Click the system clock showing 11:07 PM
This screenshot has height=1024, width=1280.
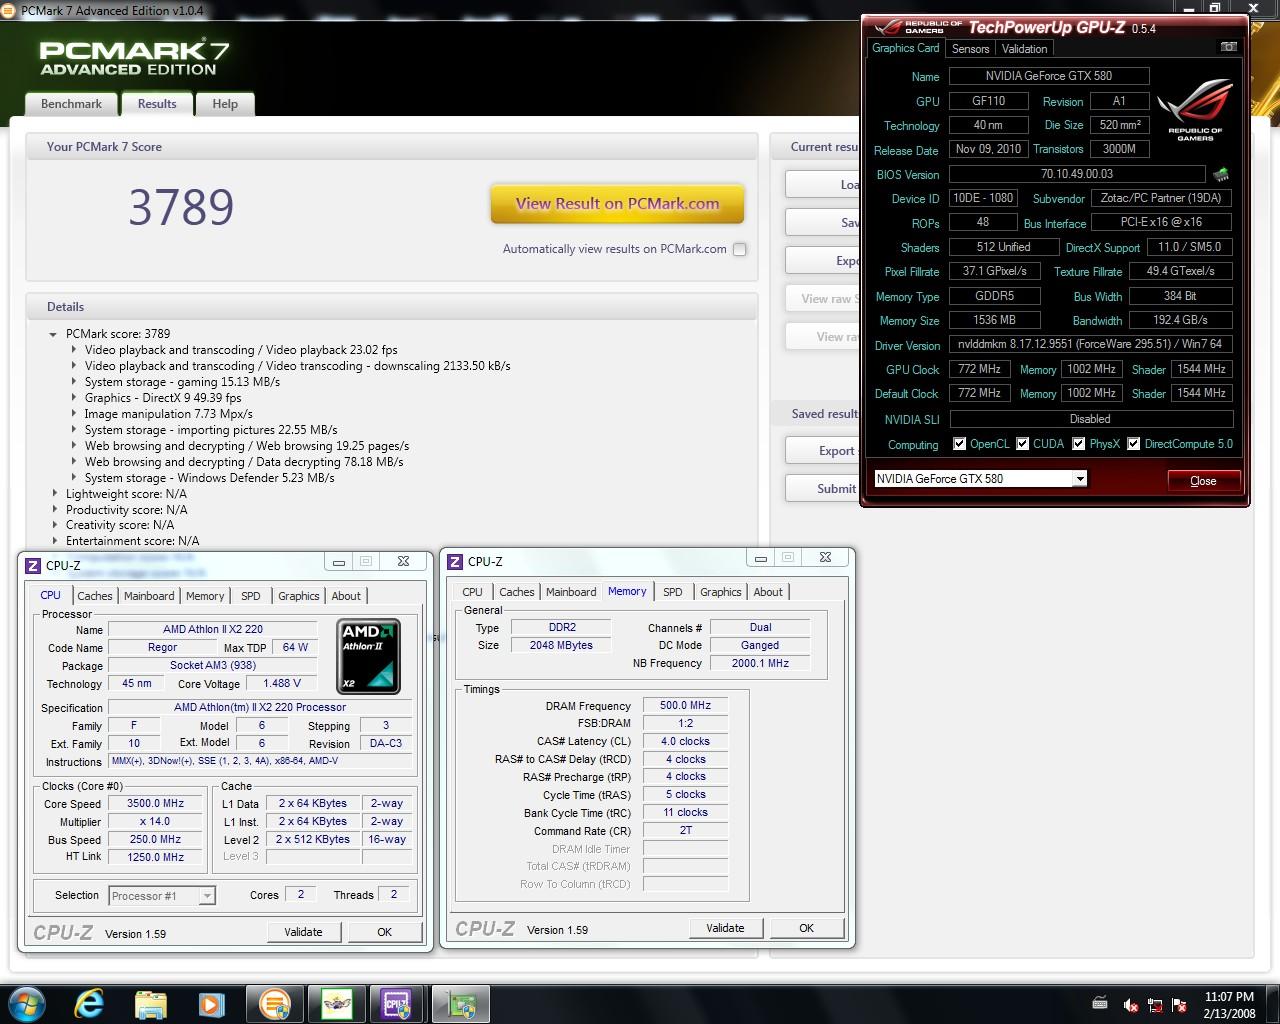pos(1229,997)
